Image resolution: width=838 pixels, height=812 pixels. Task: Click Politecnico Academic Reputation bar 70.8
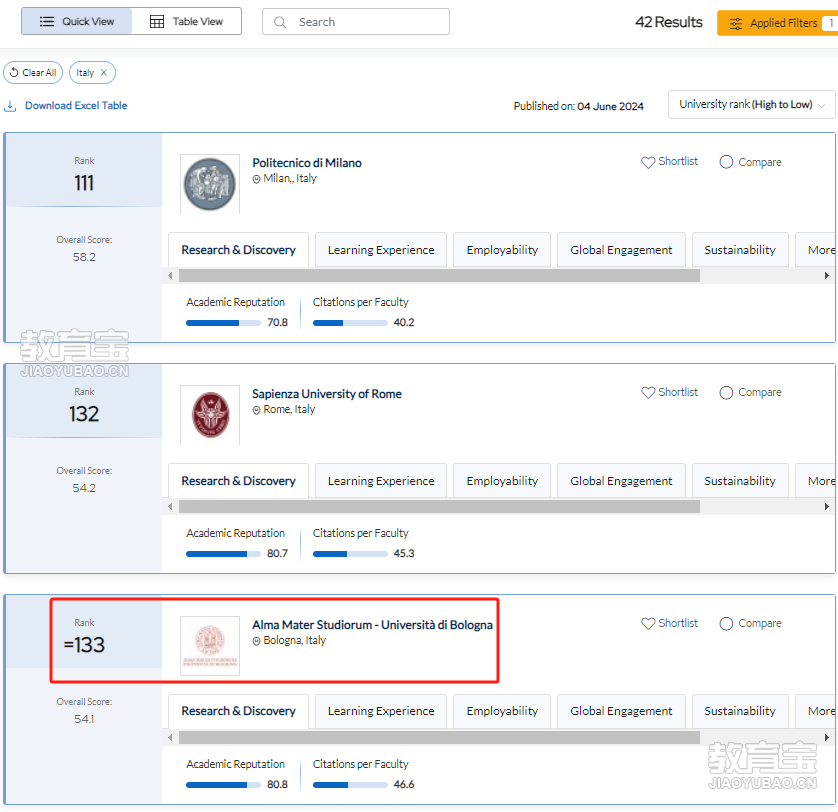[223, 323]
